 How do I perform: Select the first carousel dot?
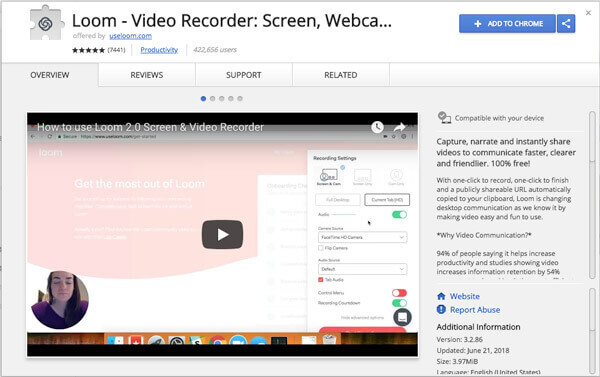[203, 99]
